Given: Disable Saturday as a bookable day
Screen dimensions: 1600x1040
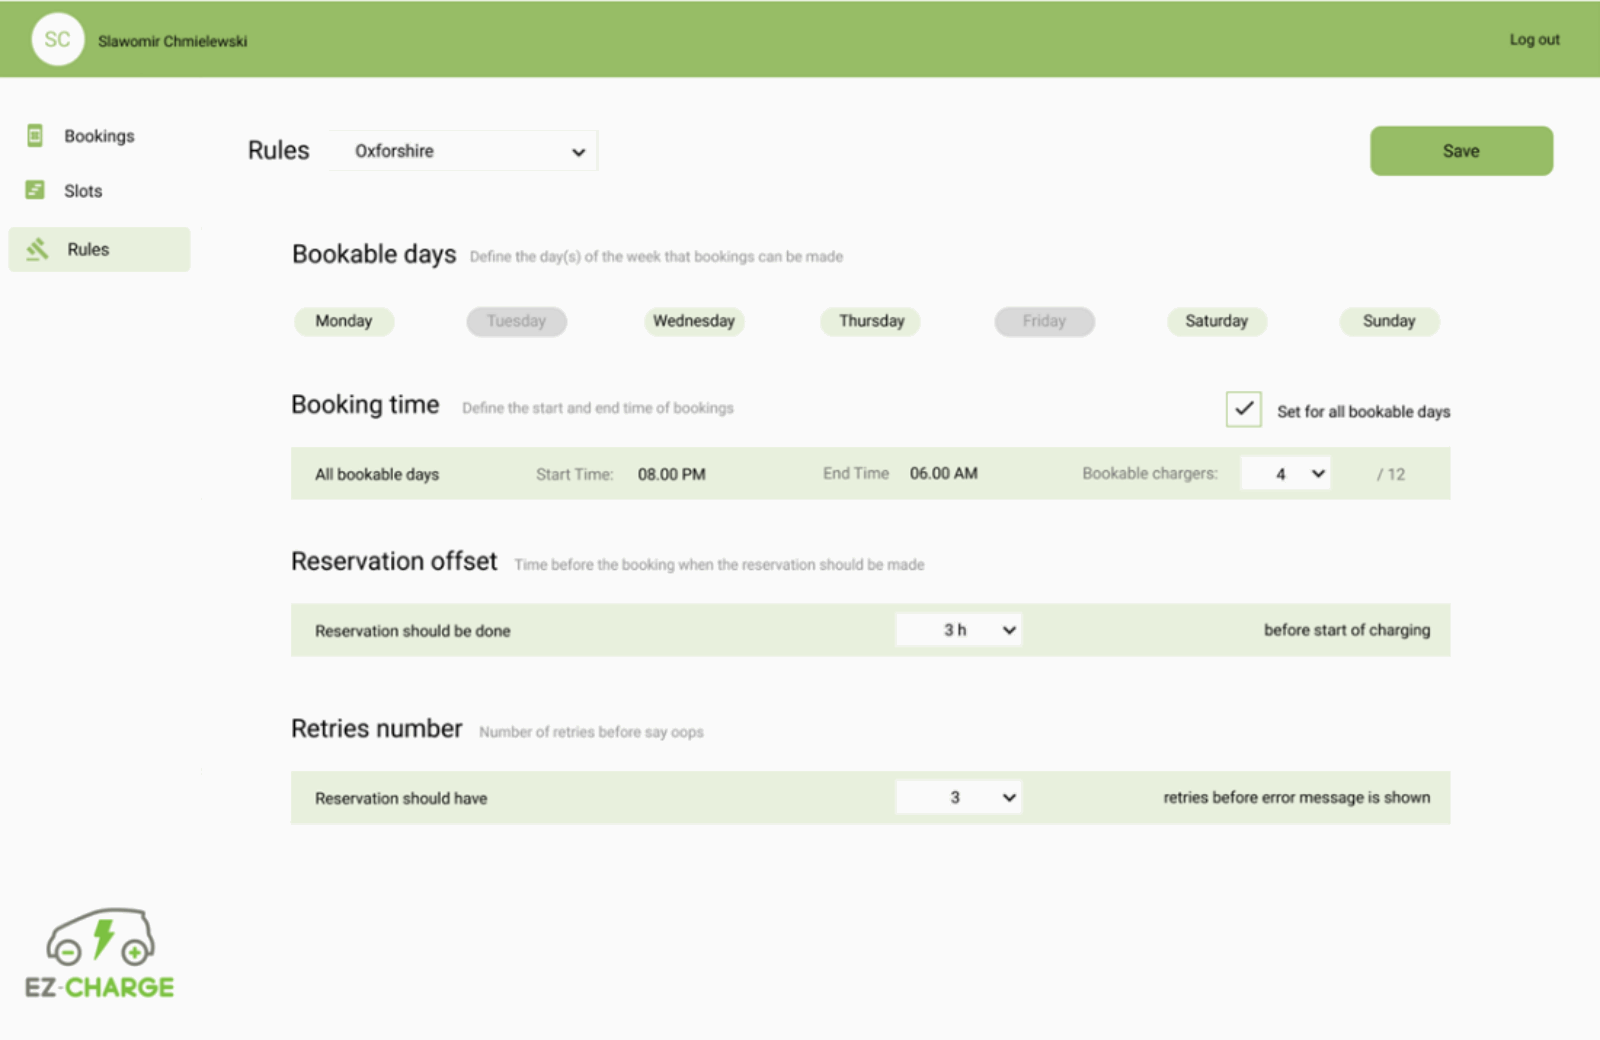Looking at the screenshot, I should tap(1216, 321).
